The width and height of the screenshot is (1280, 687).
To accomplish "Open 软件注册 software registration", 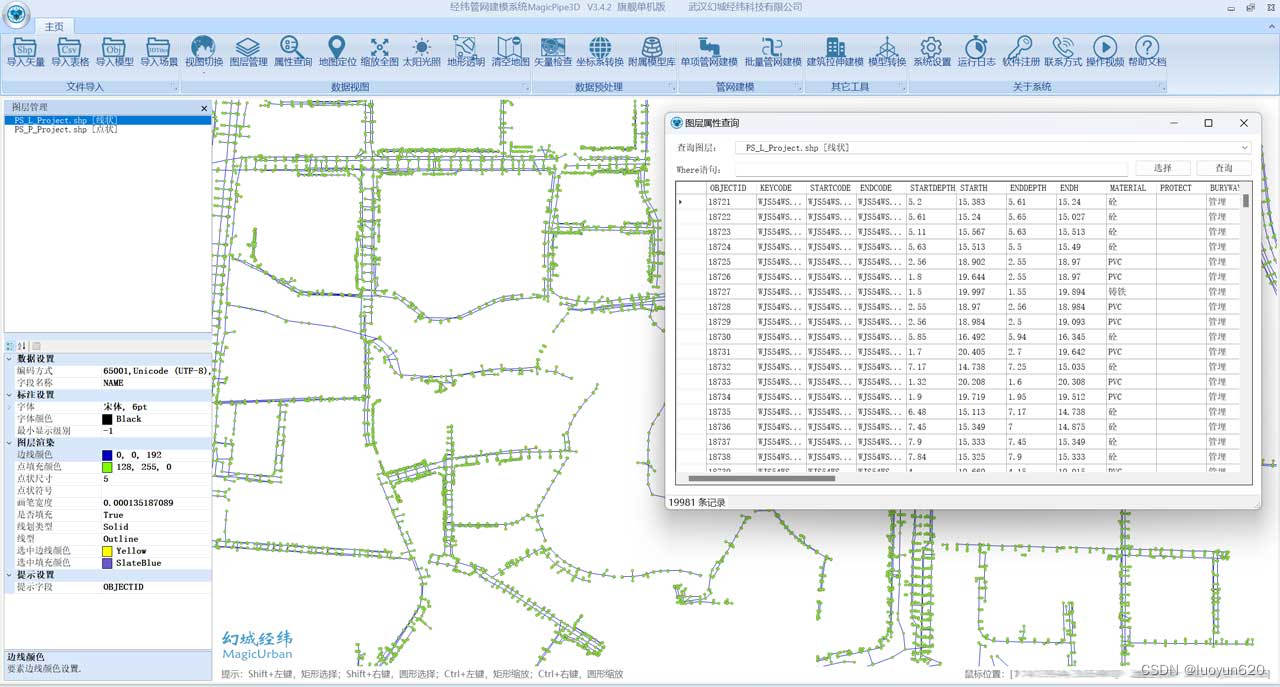I will 1020,52.
